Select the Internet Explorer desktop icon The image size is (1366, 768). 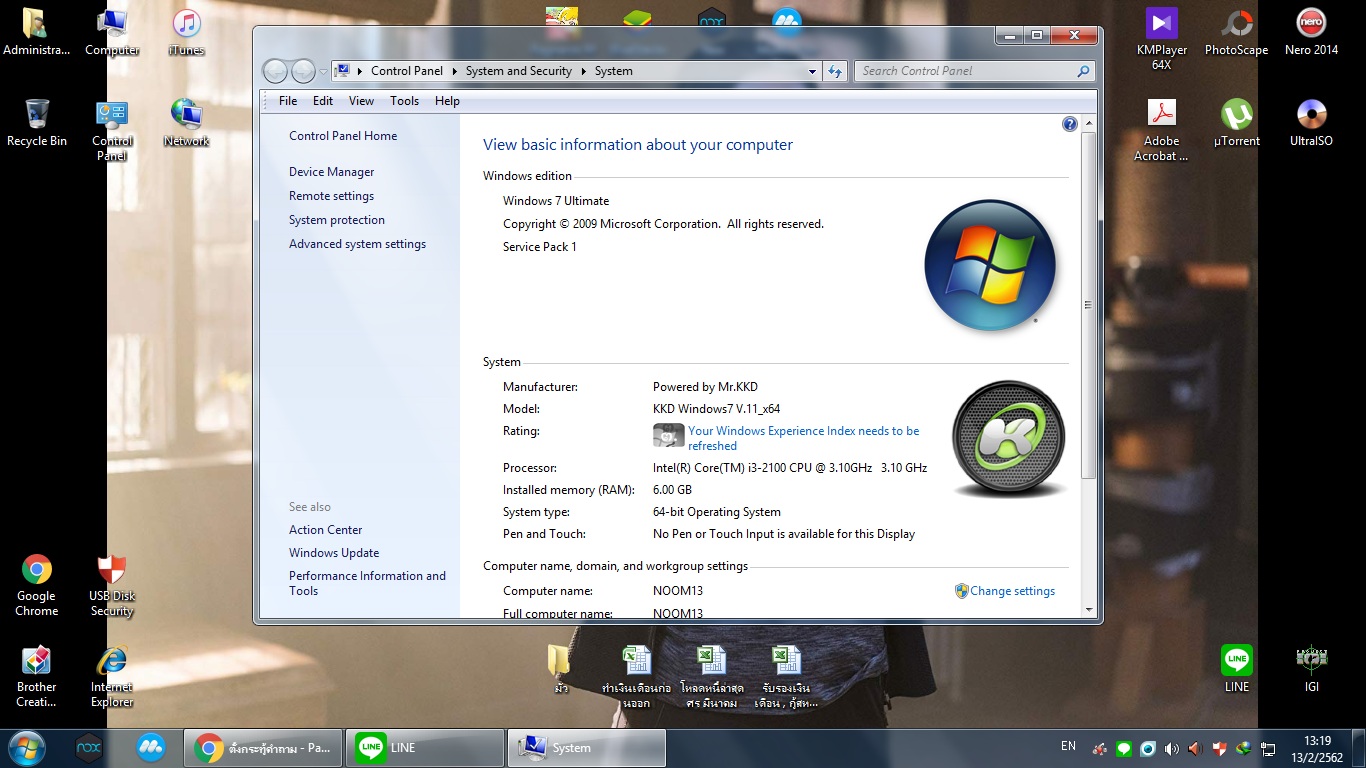pyautogui.click(x=112, y=677)
